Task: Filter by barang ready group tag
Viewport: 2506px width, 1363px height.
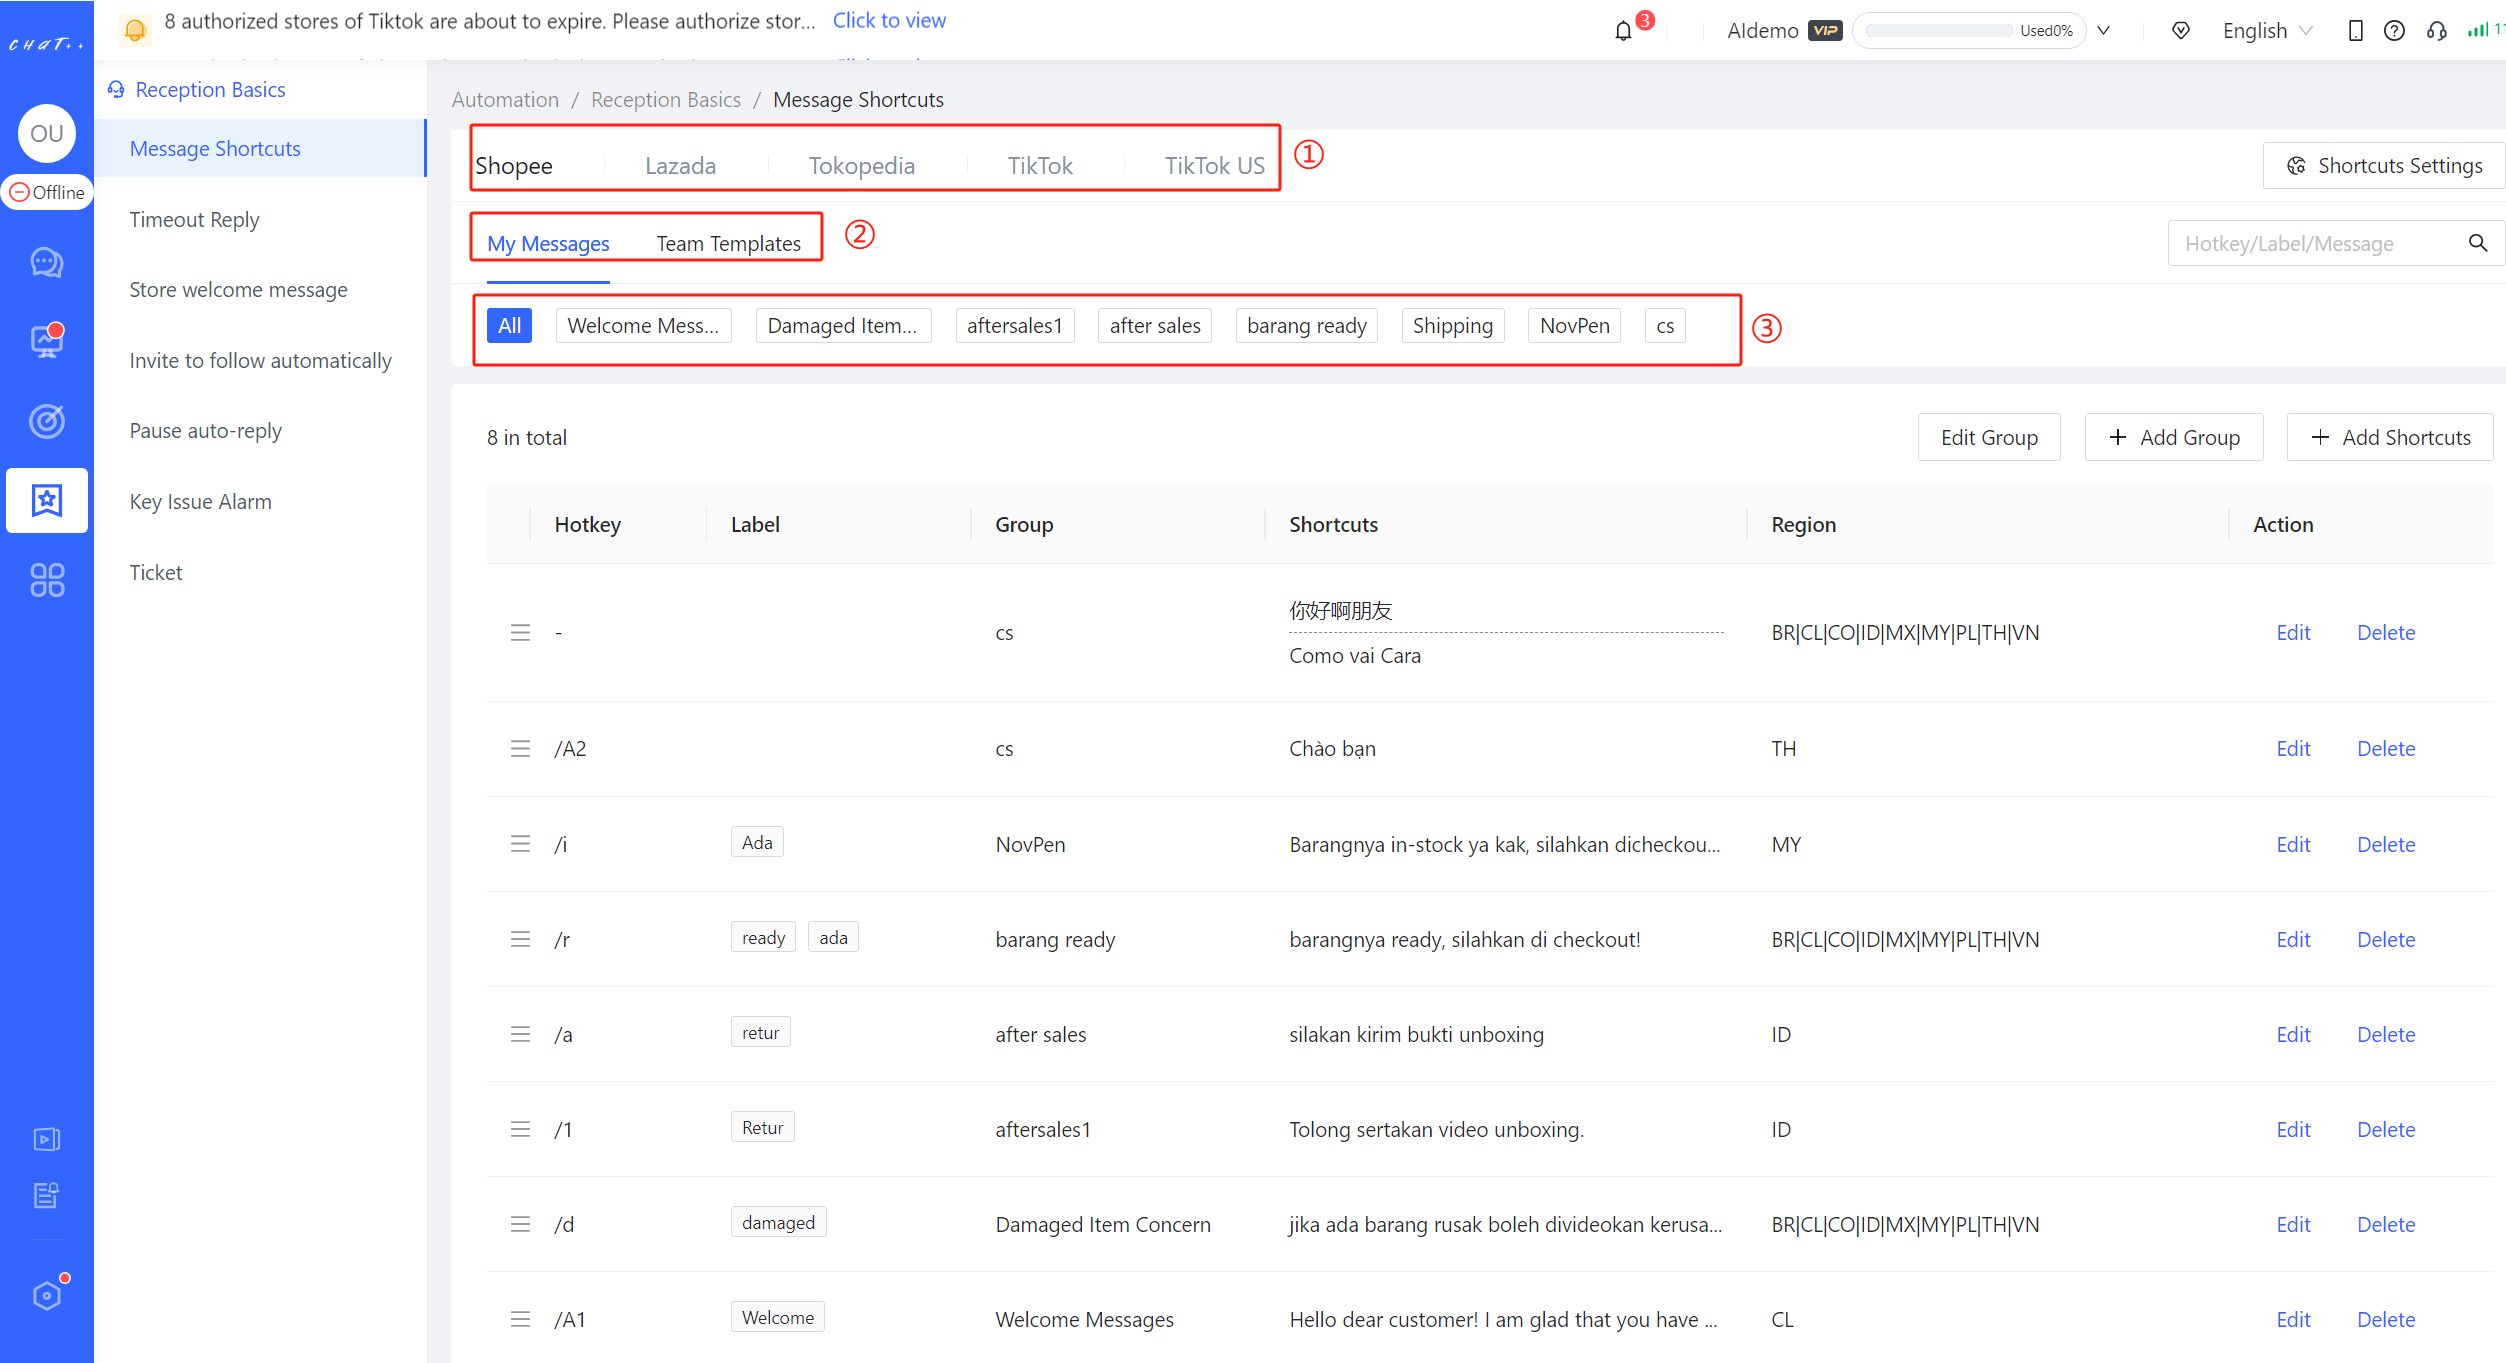Action: [1306, 325]
